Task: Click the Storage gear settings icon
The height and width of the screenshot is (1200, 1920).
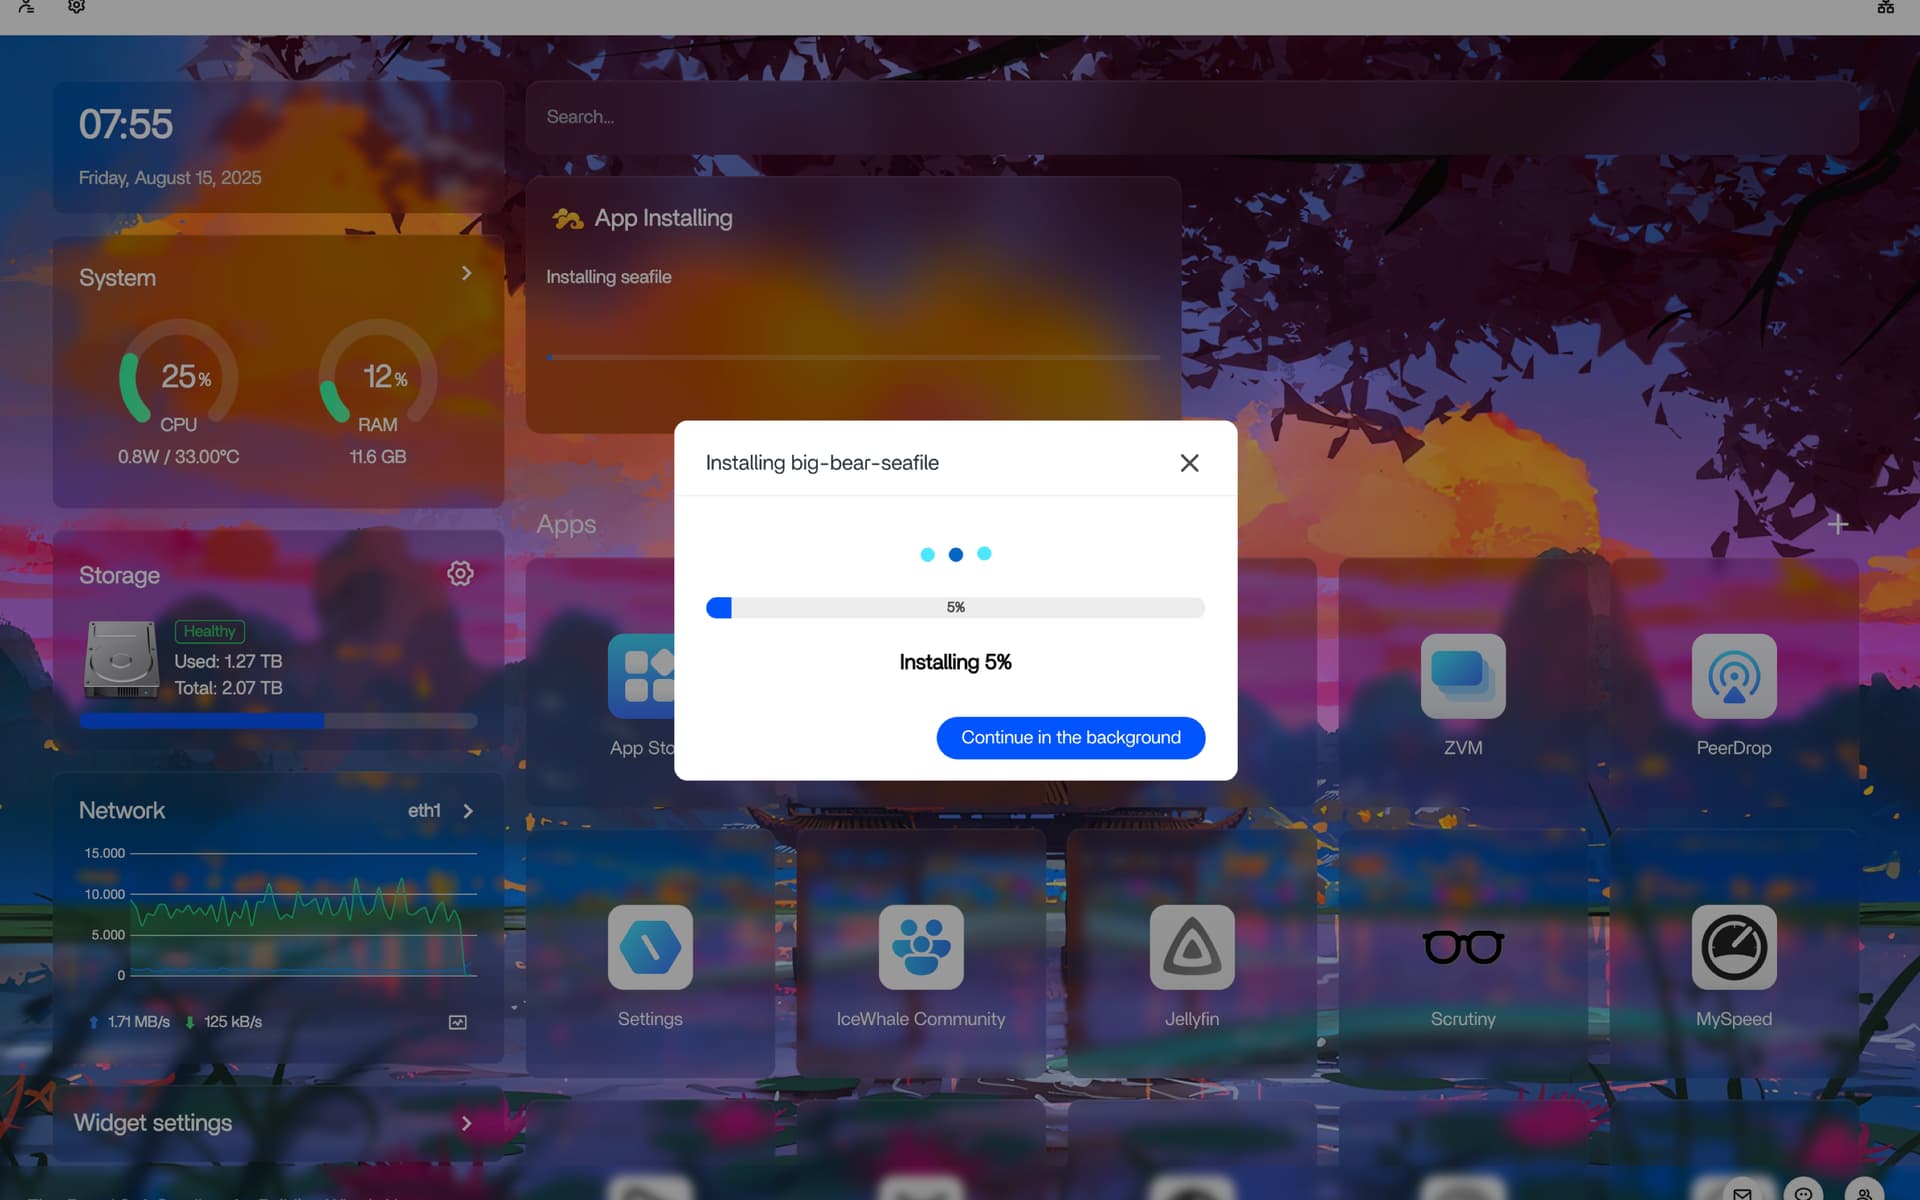Action: pos(460,573)
